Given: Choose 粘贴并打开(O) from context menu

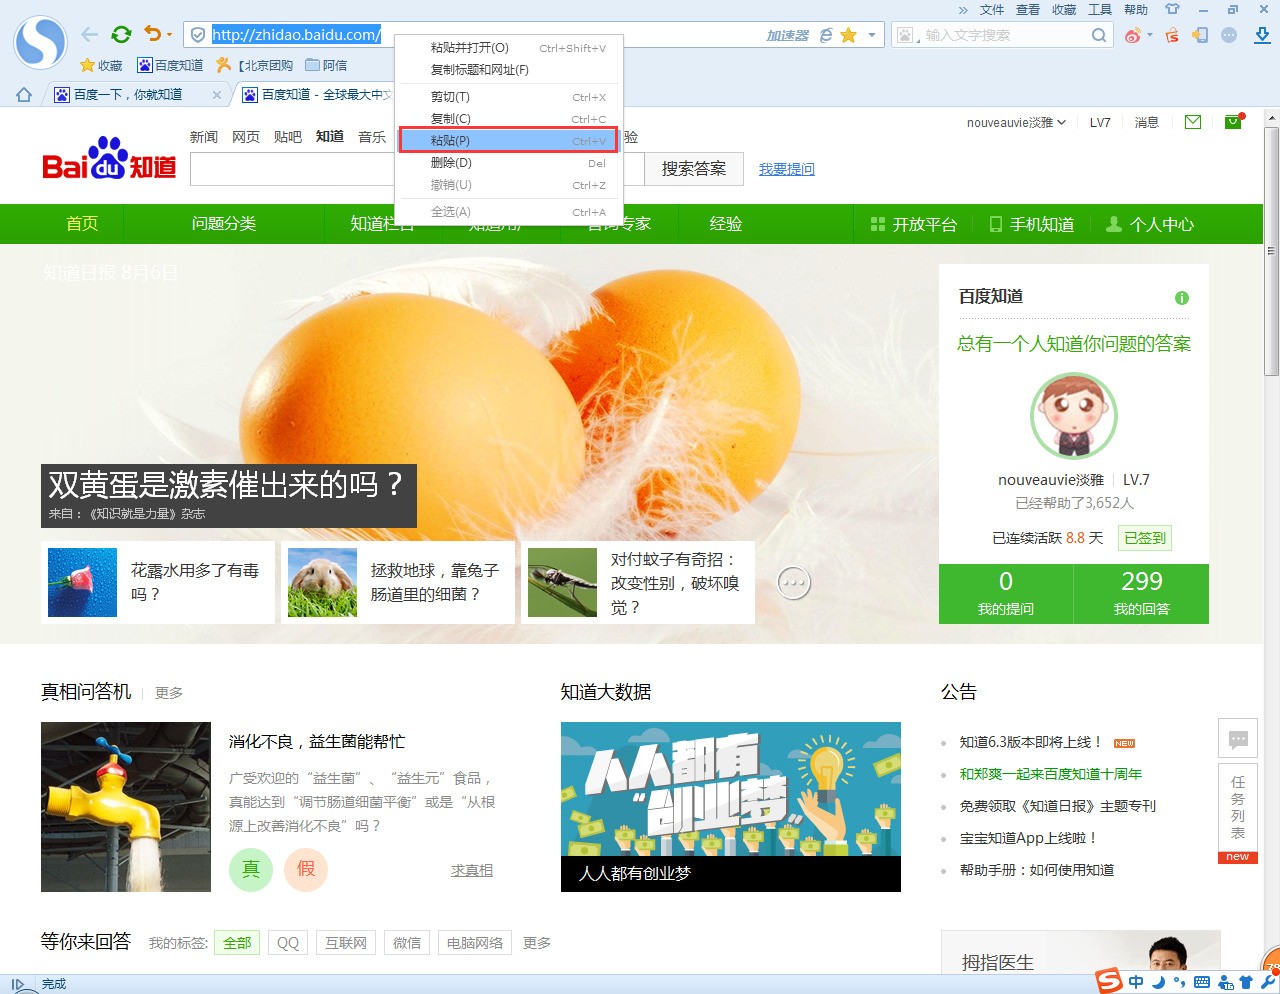Looking at the screenshot, I should [x=509, y=47].
